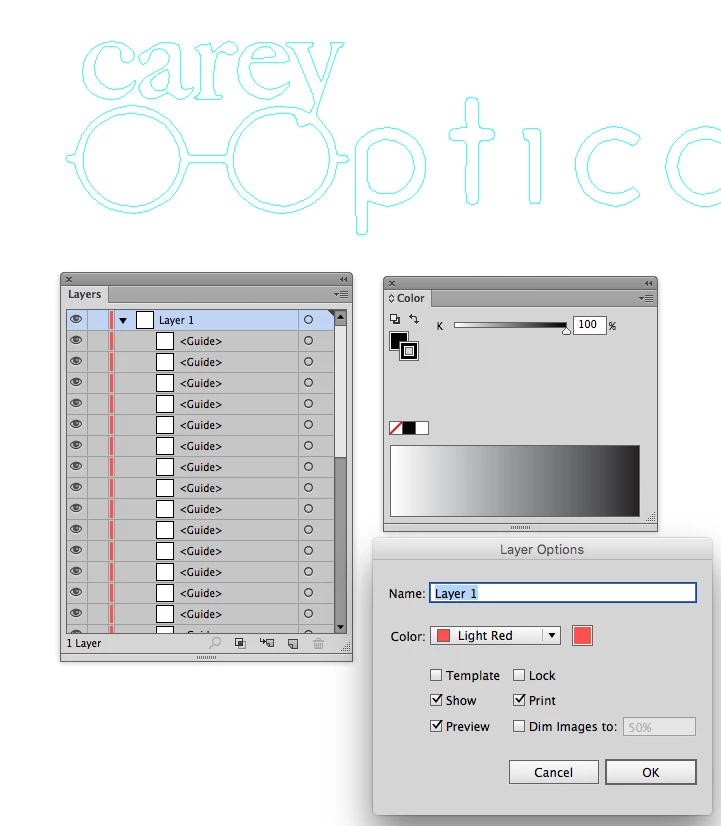
Task: Click Delete Selection trash icon
Action: pyautogui.click(x=318, y=643)
